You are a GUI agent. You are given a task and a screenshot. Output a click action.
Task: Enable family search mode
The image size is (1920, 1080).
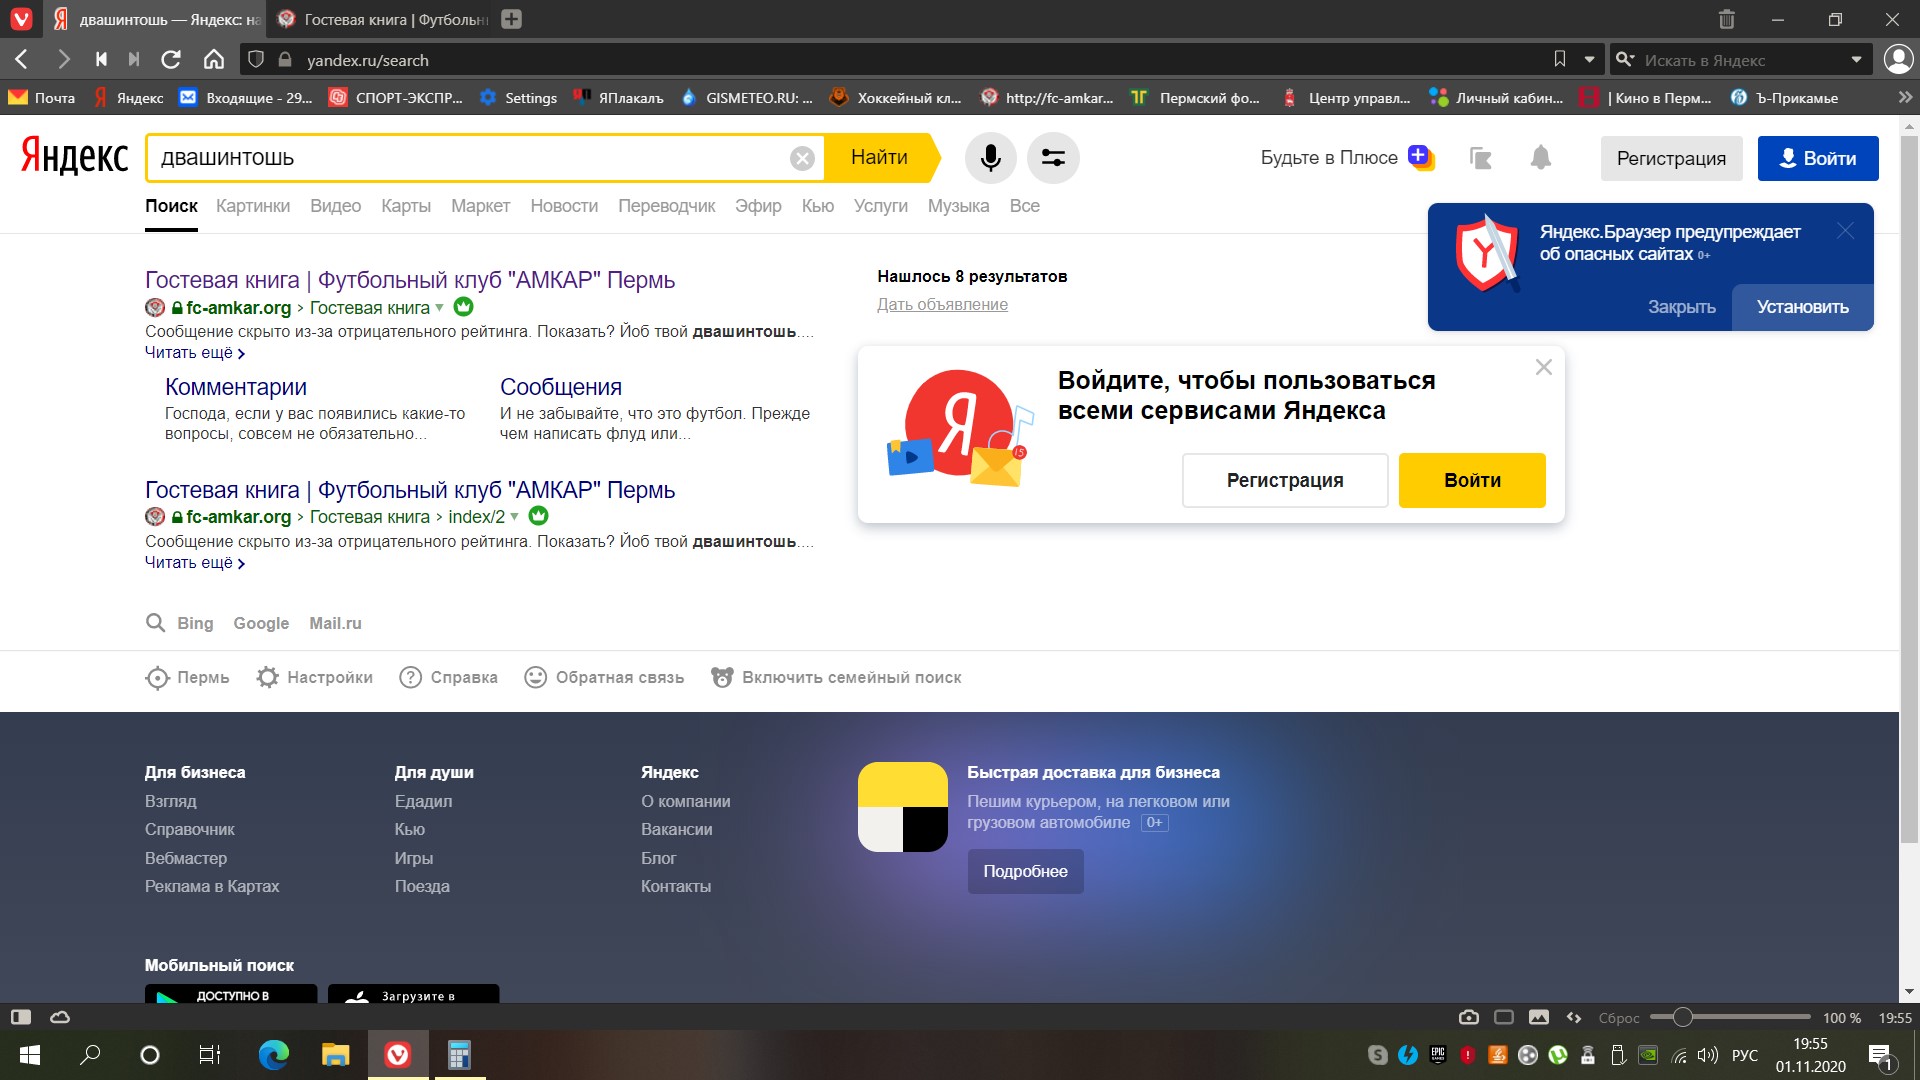click(x=851, y=677)
